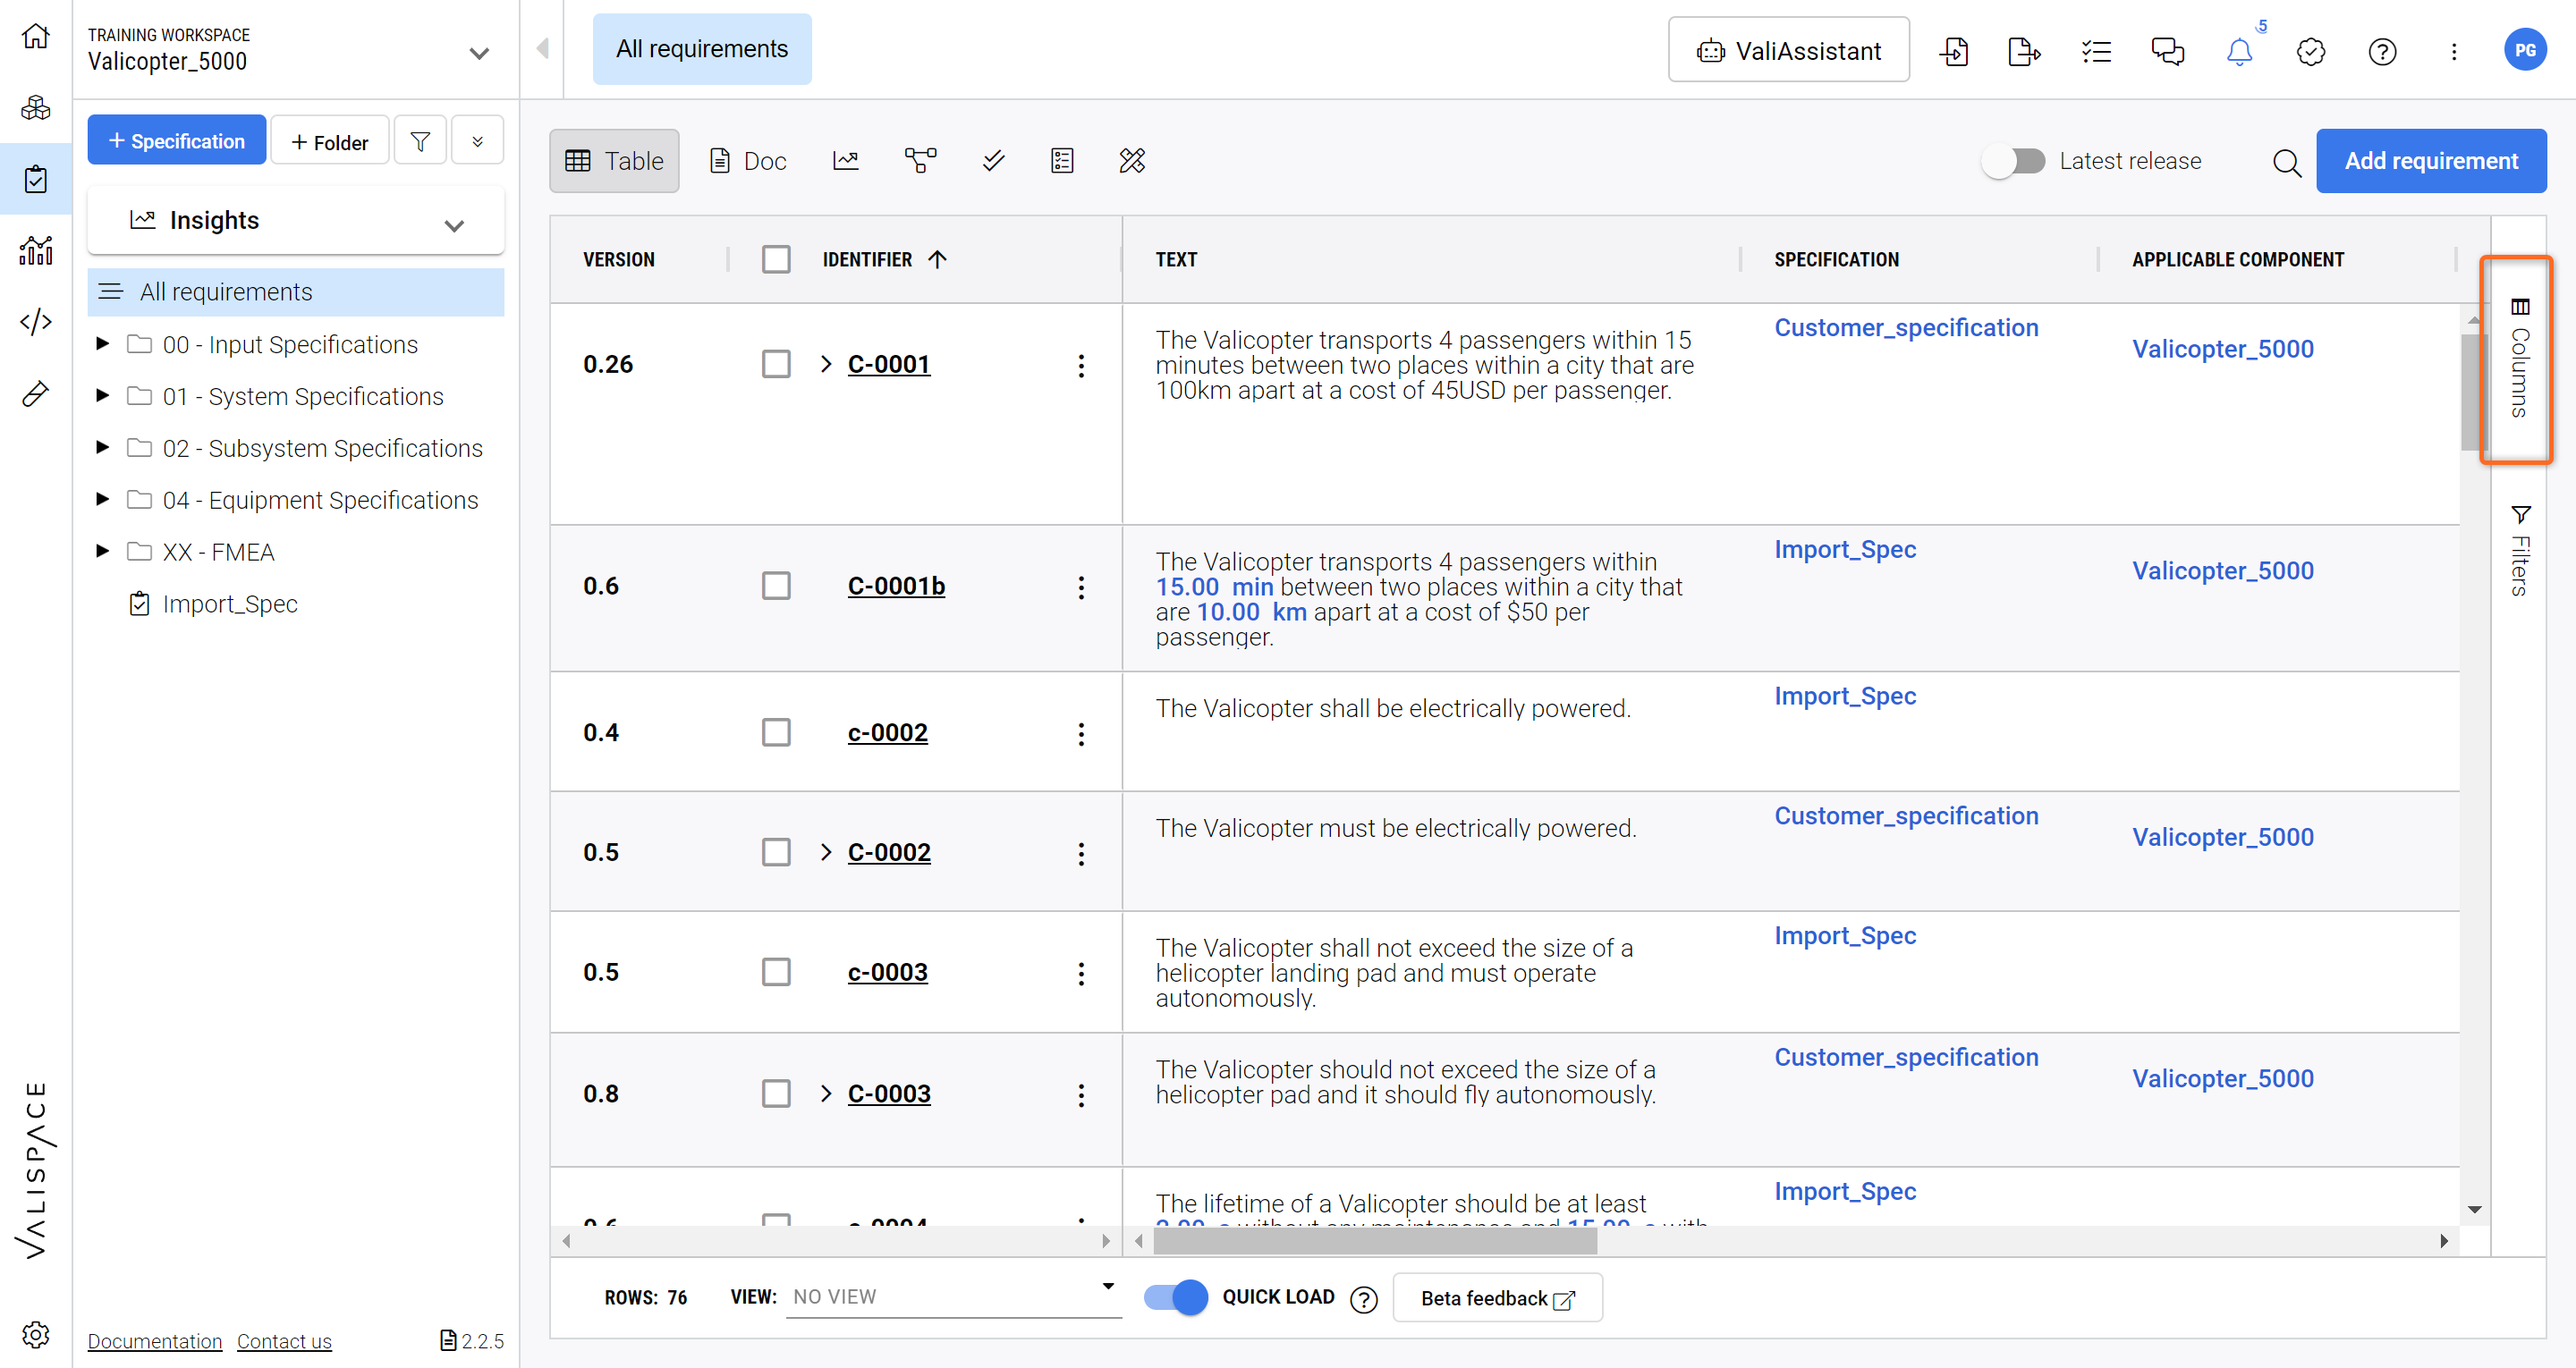Check the C-0002 version 0.5 checkbox
Image resolution: width=2576 pixels, height=1368 pixels.
[776, 853]
